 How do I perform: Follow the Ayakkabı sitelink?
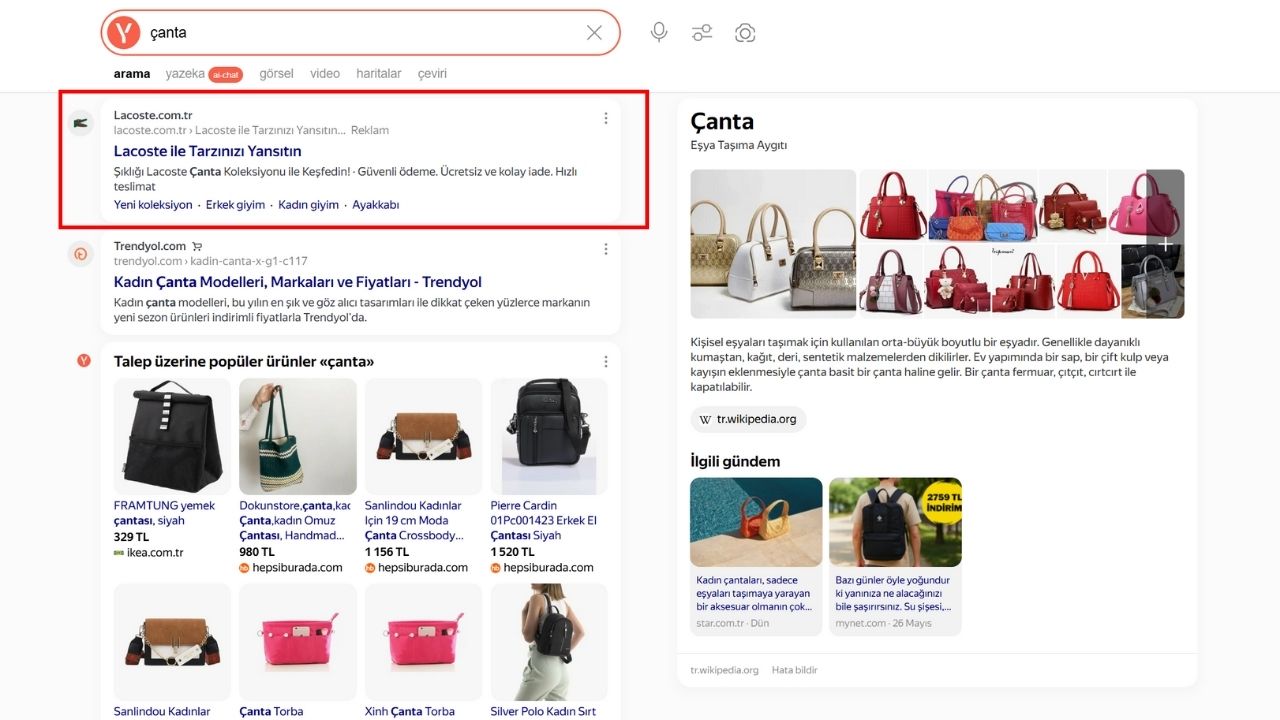376,205
